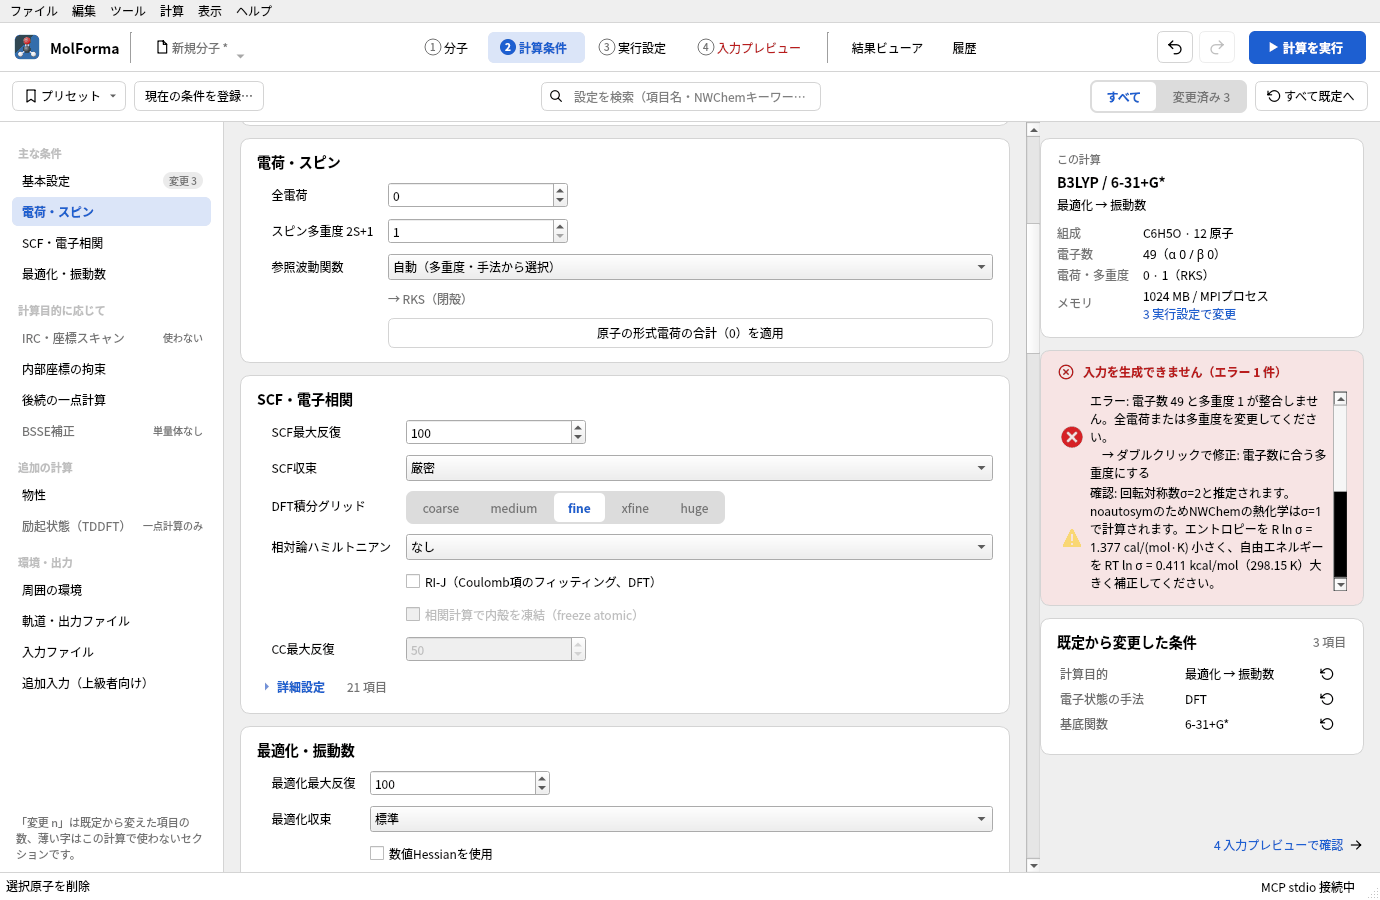Focus the 設定を検索 search field
Screen dimensions: 1380x900
click(681, 96)
